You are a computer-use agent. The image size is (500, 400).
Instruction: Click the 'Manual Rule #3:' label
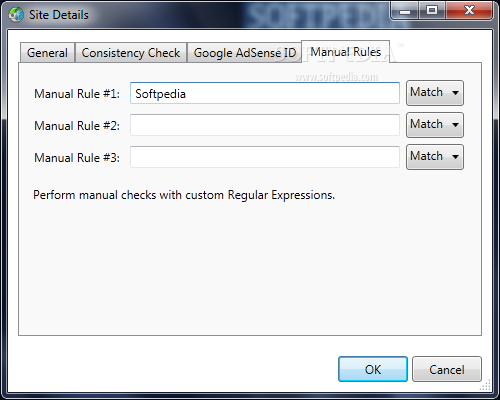pos(77,158)
